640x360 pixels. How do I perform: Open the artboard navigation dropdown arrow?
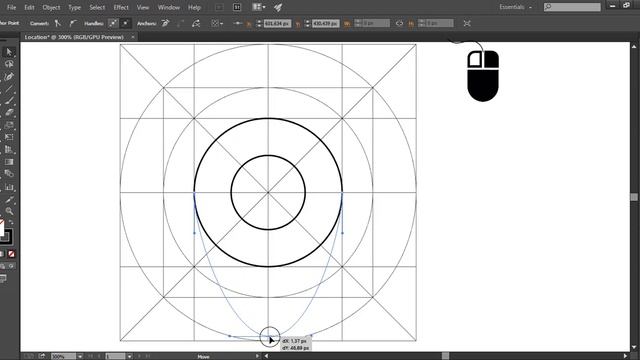[x=129, y=356]
